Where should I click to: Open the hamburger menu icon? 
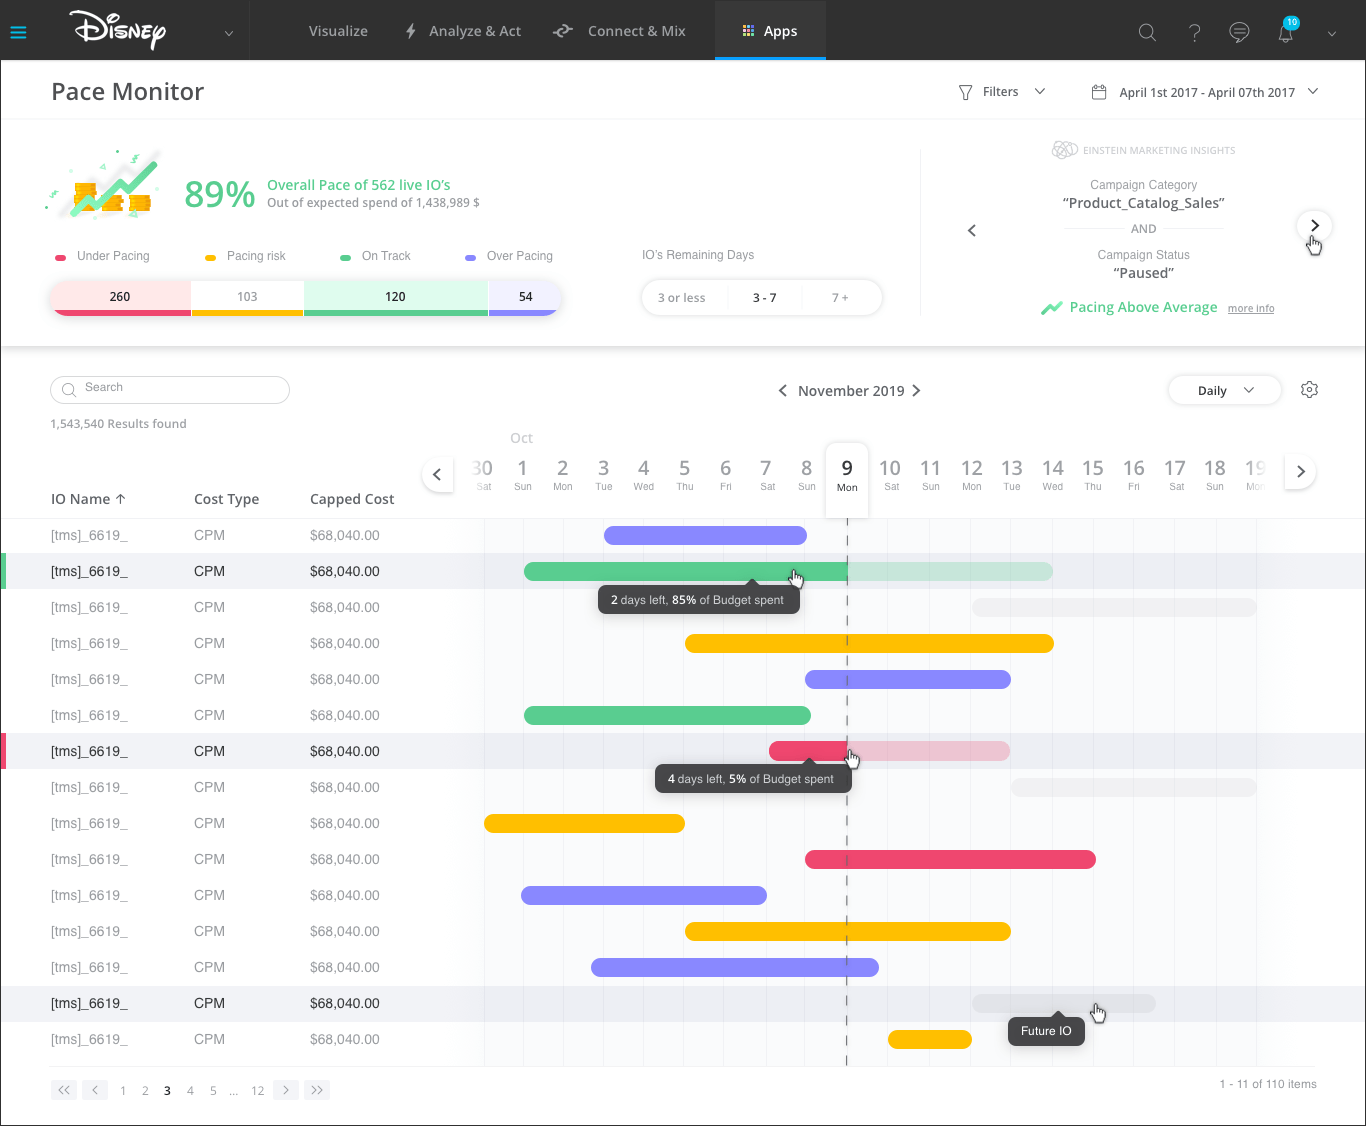(x=18, y=32)
